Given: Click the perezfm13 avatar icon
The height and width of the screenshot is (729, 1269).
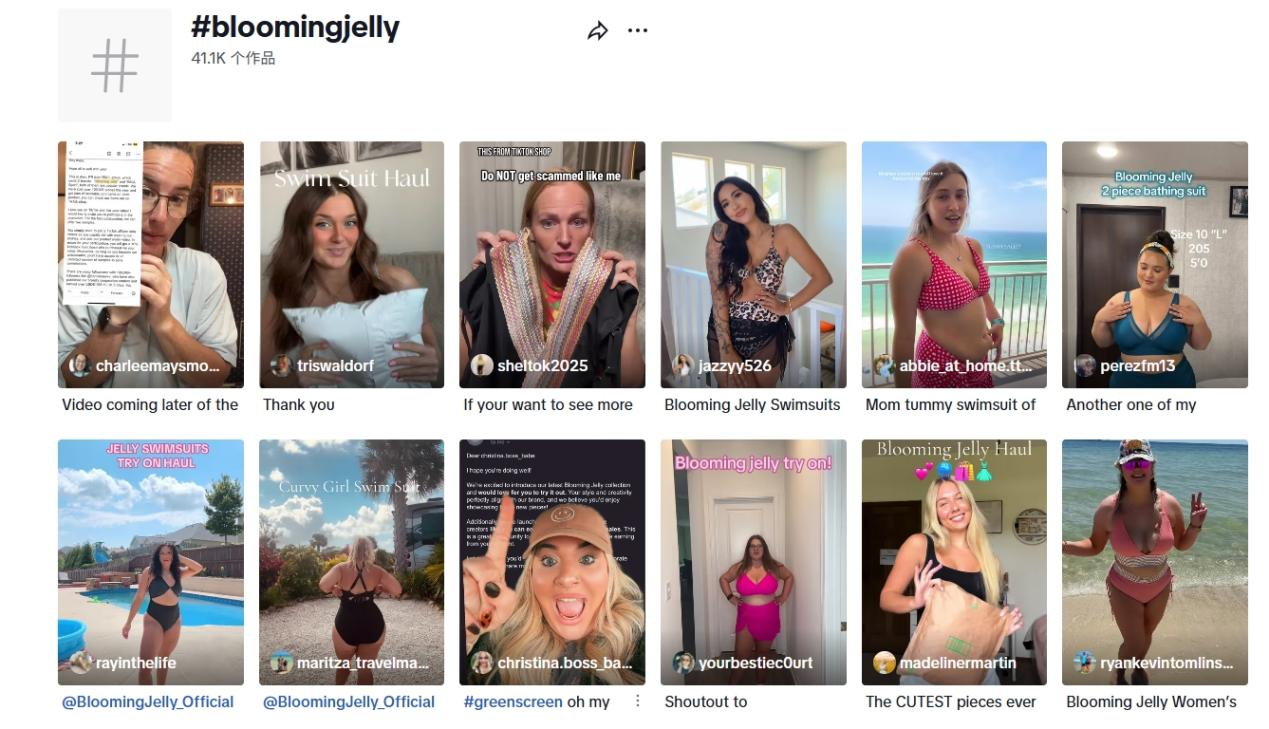Looking at the screenshot, I should (x=1085, y=366).
